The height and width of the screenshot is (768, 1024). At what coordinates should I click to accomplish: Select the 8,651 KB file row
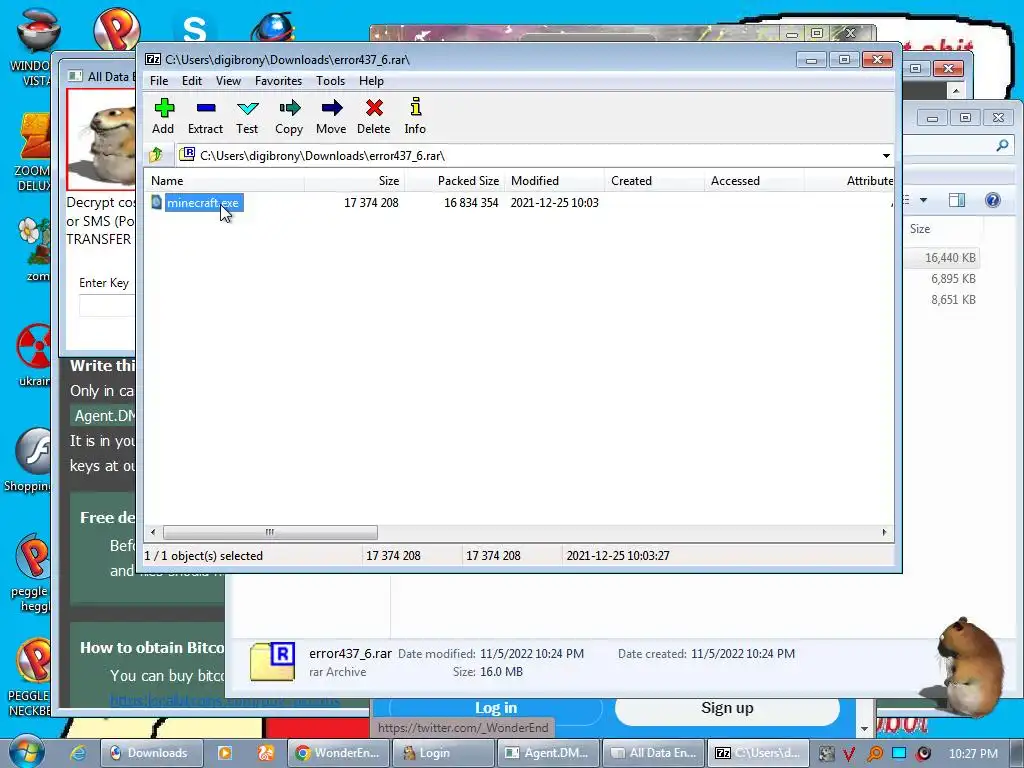click(942, 300)
